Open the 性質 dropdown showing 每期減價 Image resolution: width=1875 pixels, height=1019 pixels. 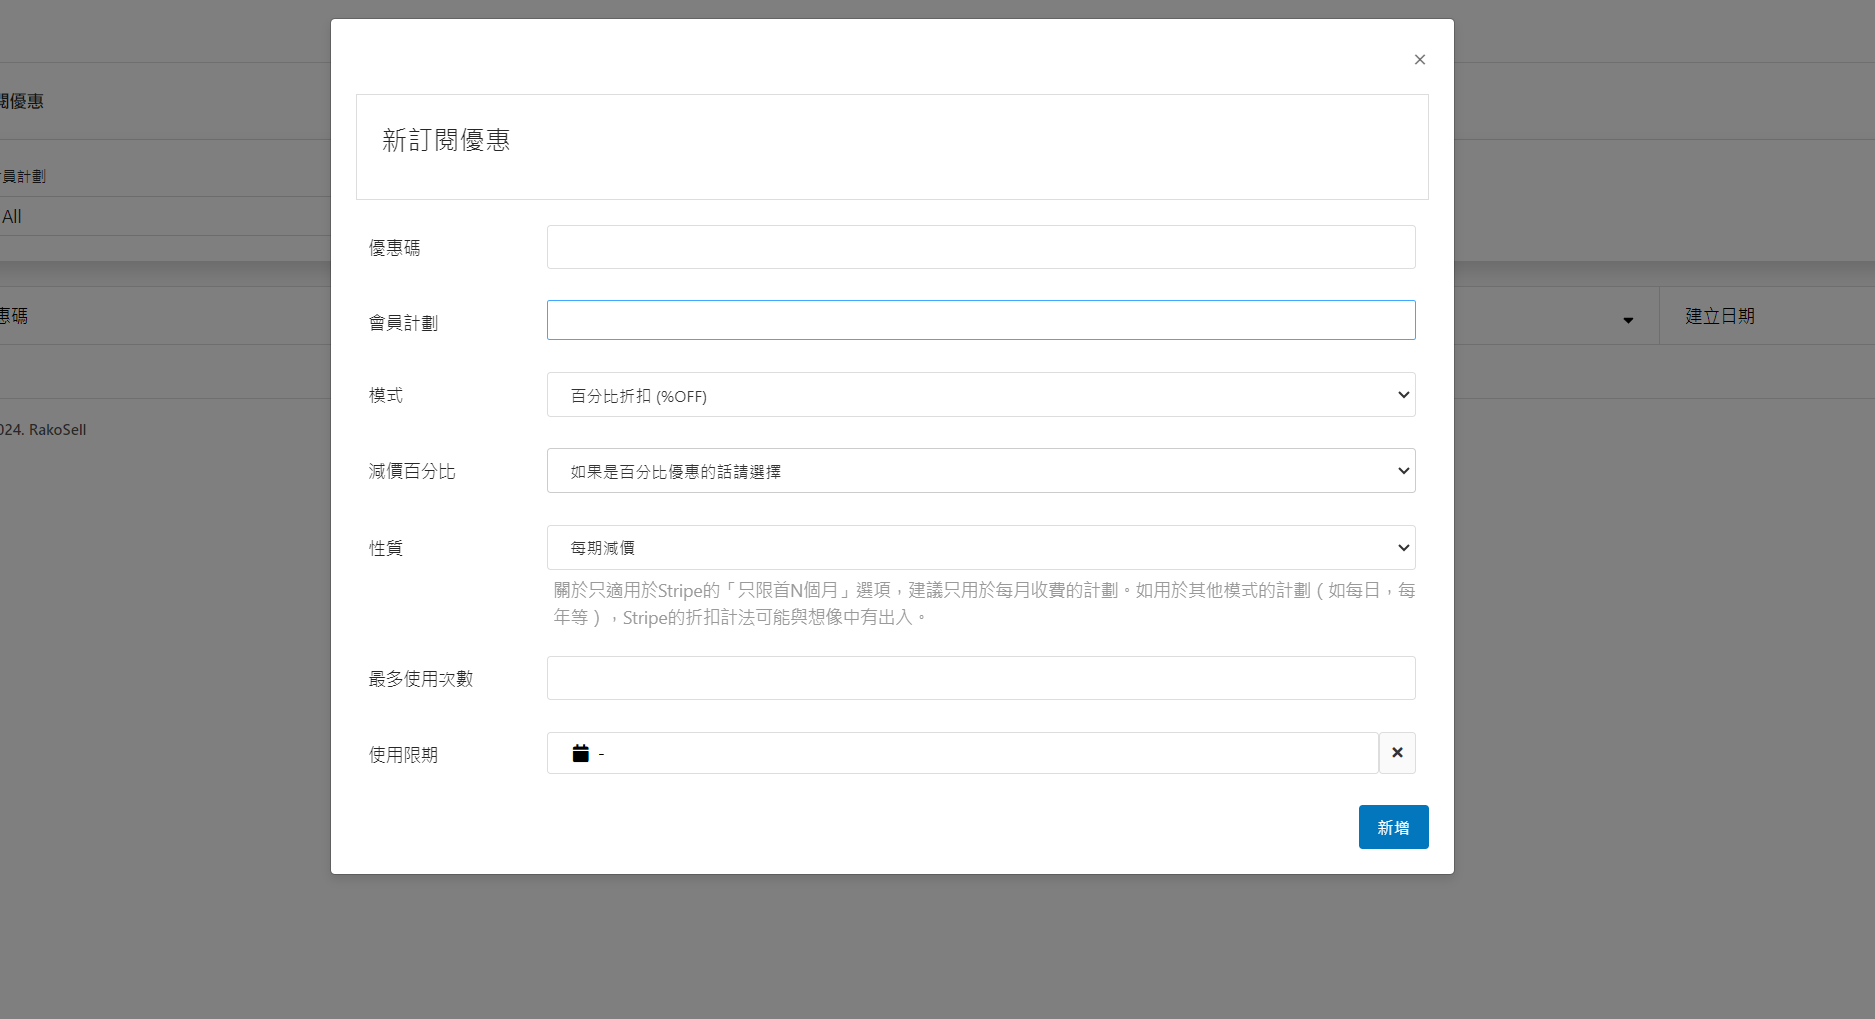coord(980,548)
